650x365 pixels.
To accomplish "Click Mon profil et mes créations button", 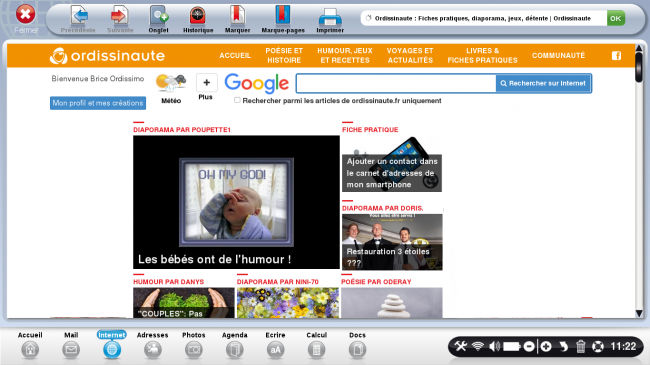I will (98, 103).
